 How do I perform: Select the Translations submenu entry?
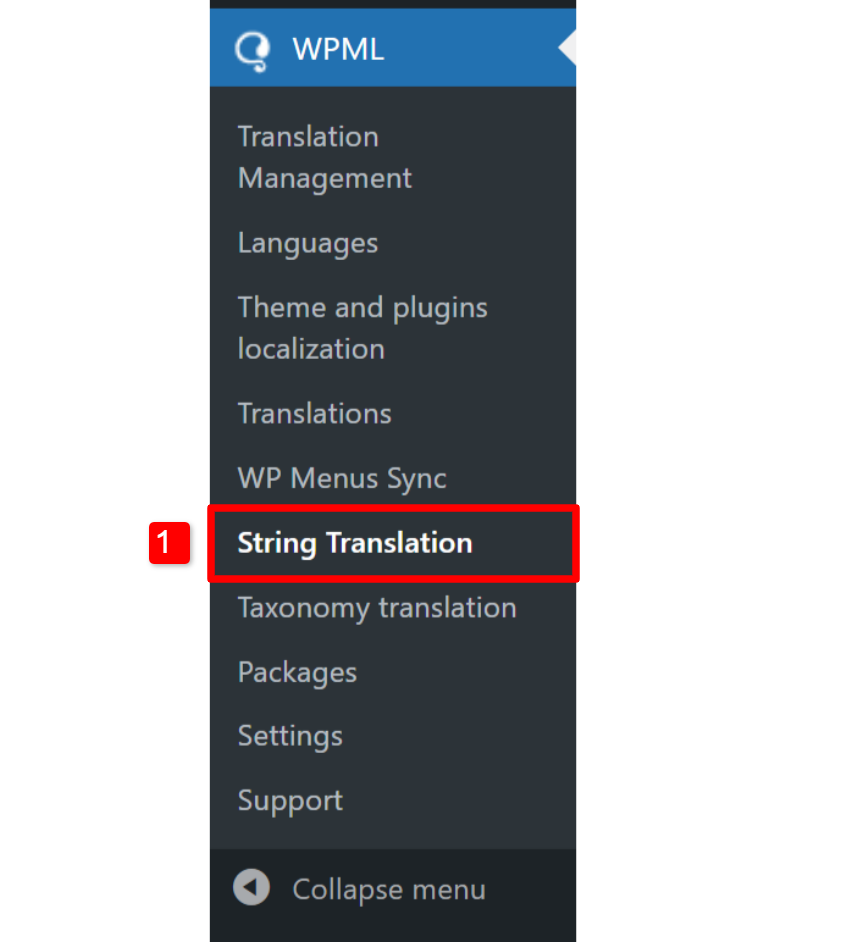314,414
